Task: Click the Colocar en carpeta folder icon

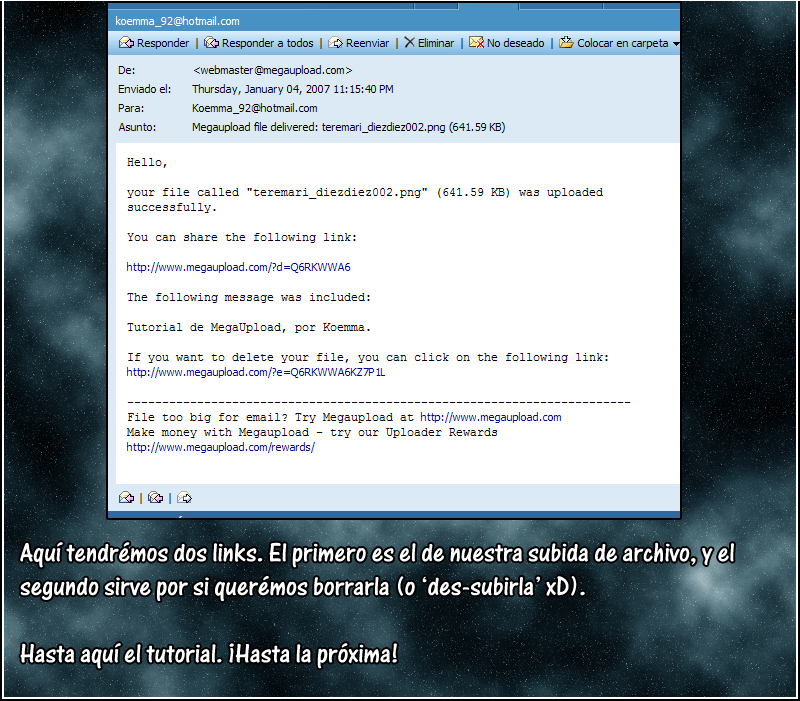Action: point(566,42)
